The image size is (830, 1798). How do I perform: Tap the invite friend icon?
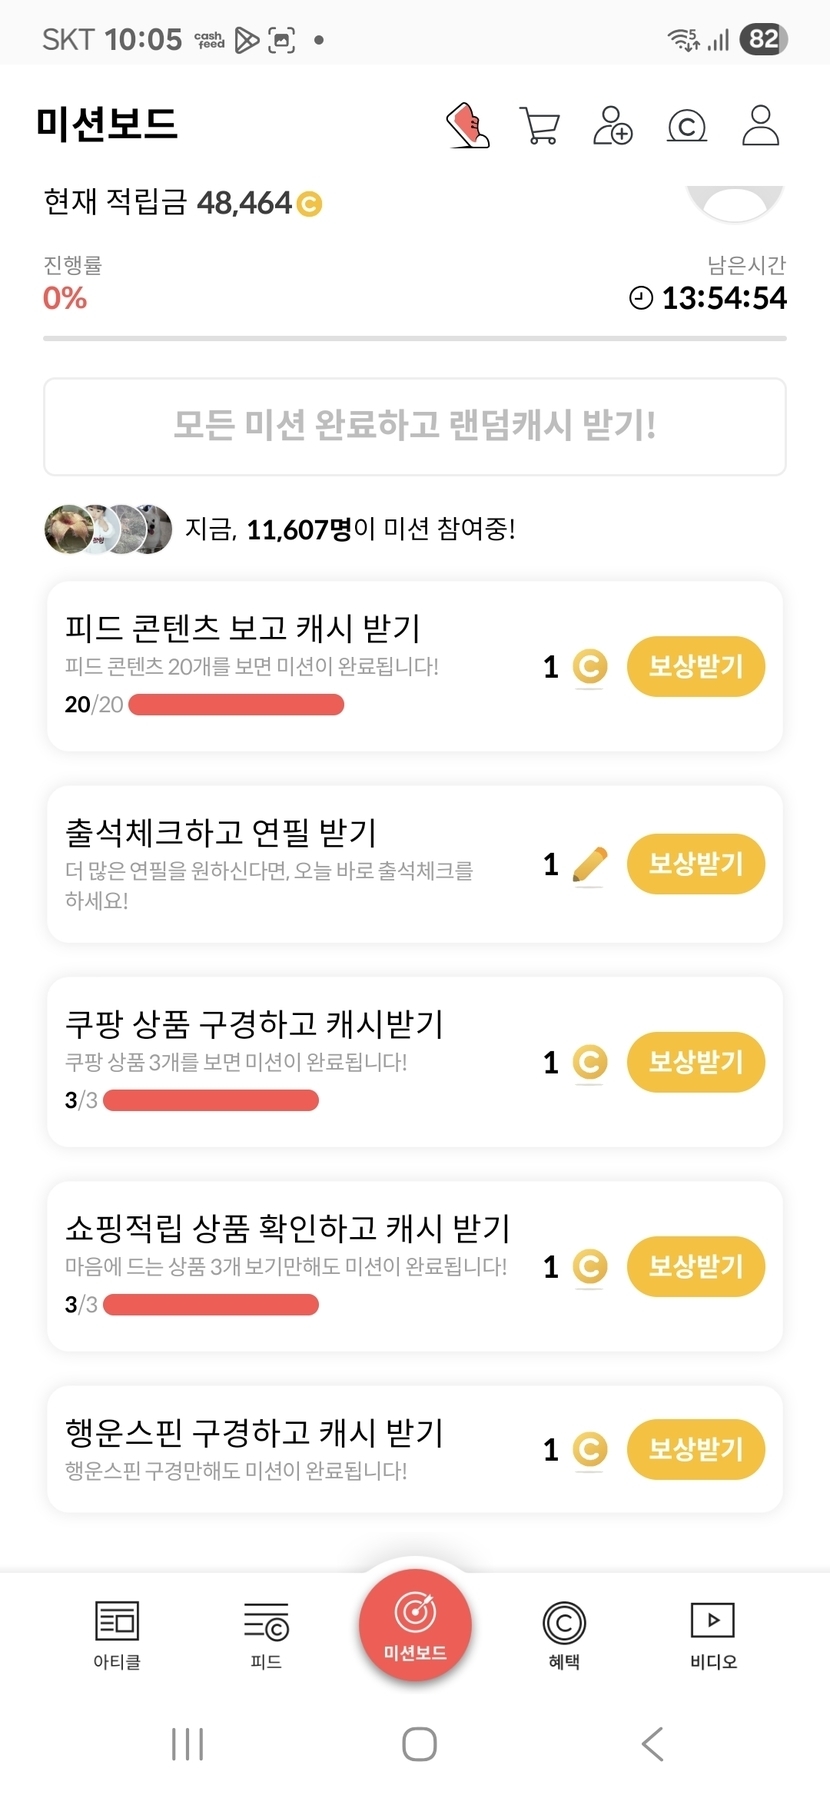[612, 126]
